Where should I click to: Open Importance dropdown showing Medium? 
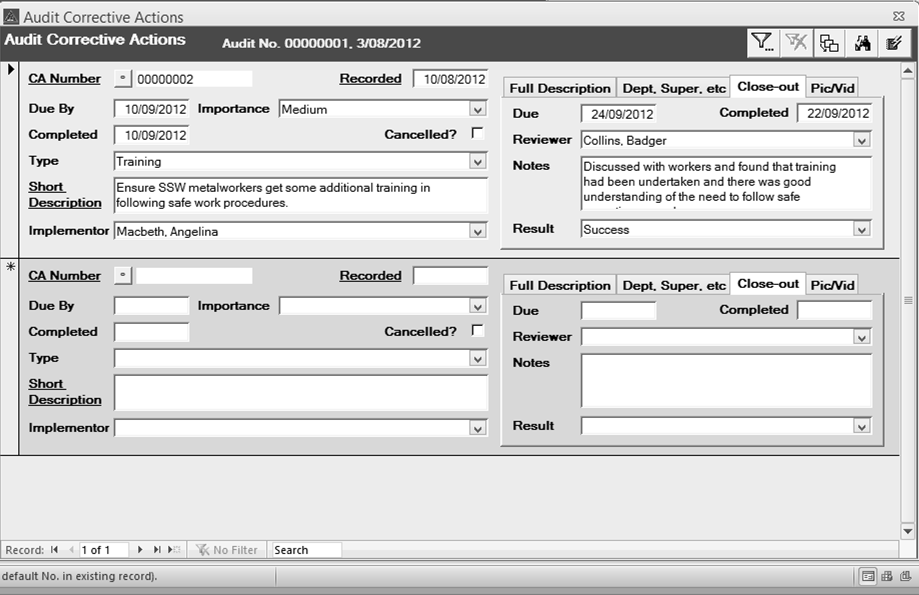(478, 110)
